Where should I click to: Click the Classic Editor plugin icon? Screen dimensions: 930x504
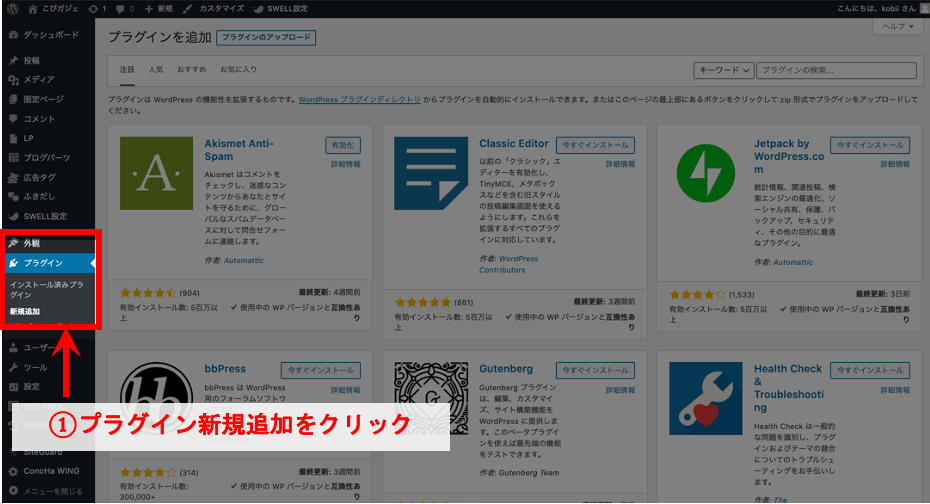[x=431, y=173]
